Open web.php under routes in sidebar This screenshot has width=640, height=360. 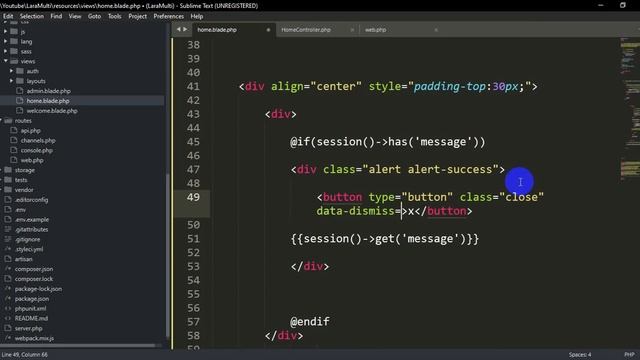(32, 160)
